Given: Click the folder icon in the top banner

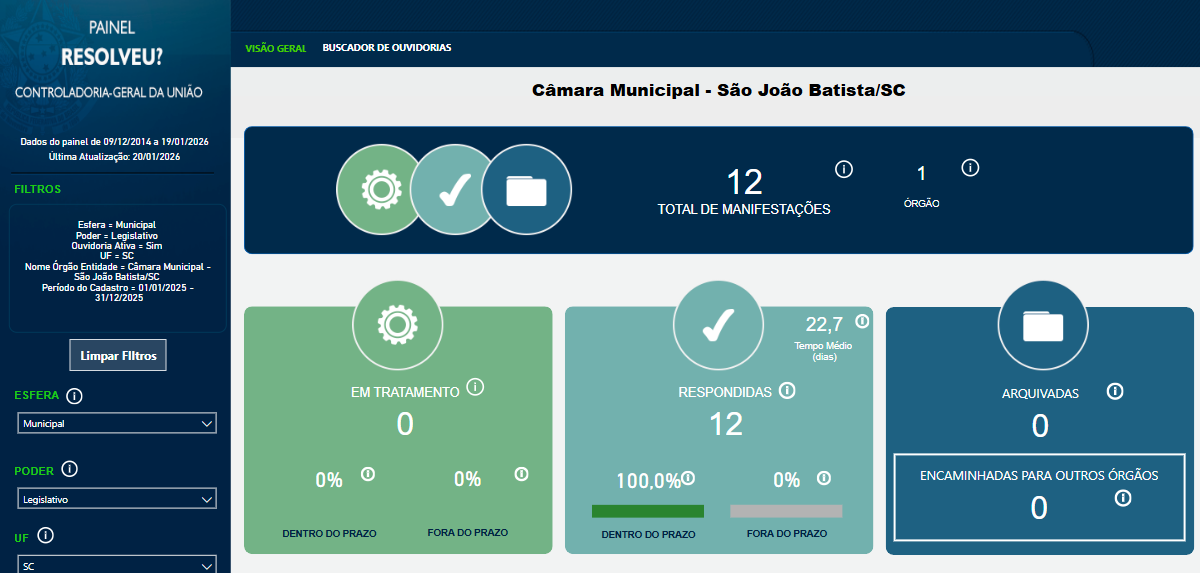Looking at the screenshot, I should (x=527, y=189).
